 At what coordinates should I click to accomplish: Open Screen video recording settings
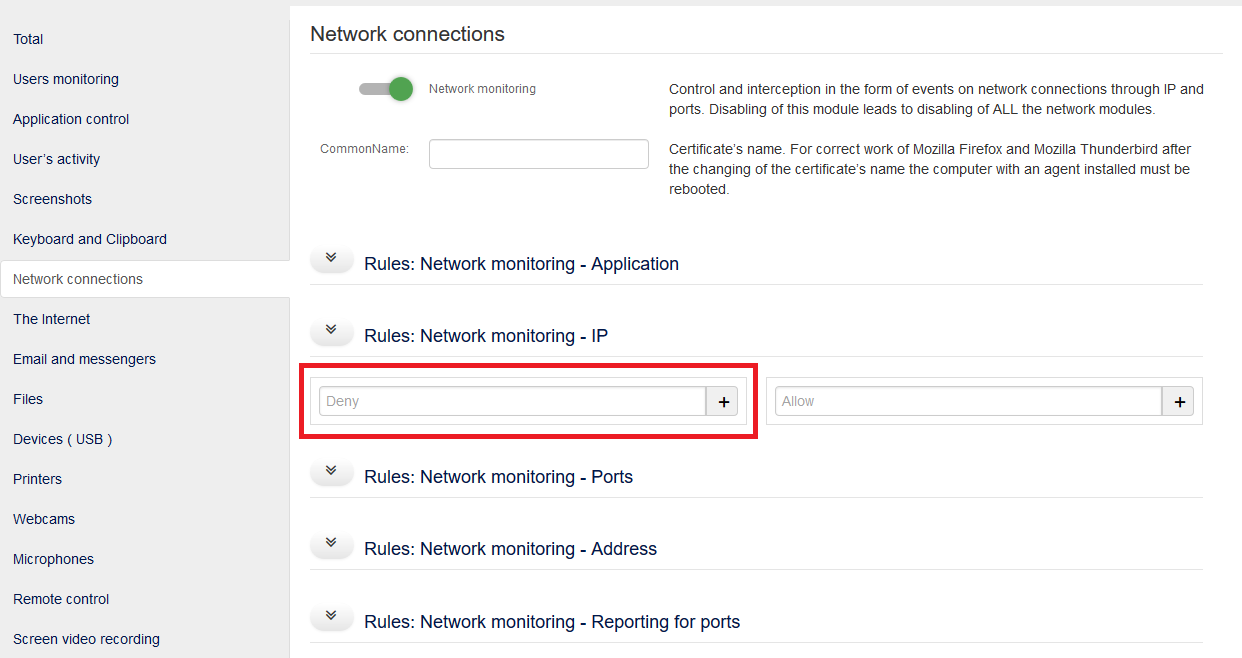[86, 639]
